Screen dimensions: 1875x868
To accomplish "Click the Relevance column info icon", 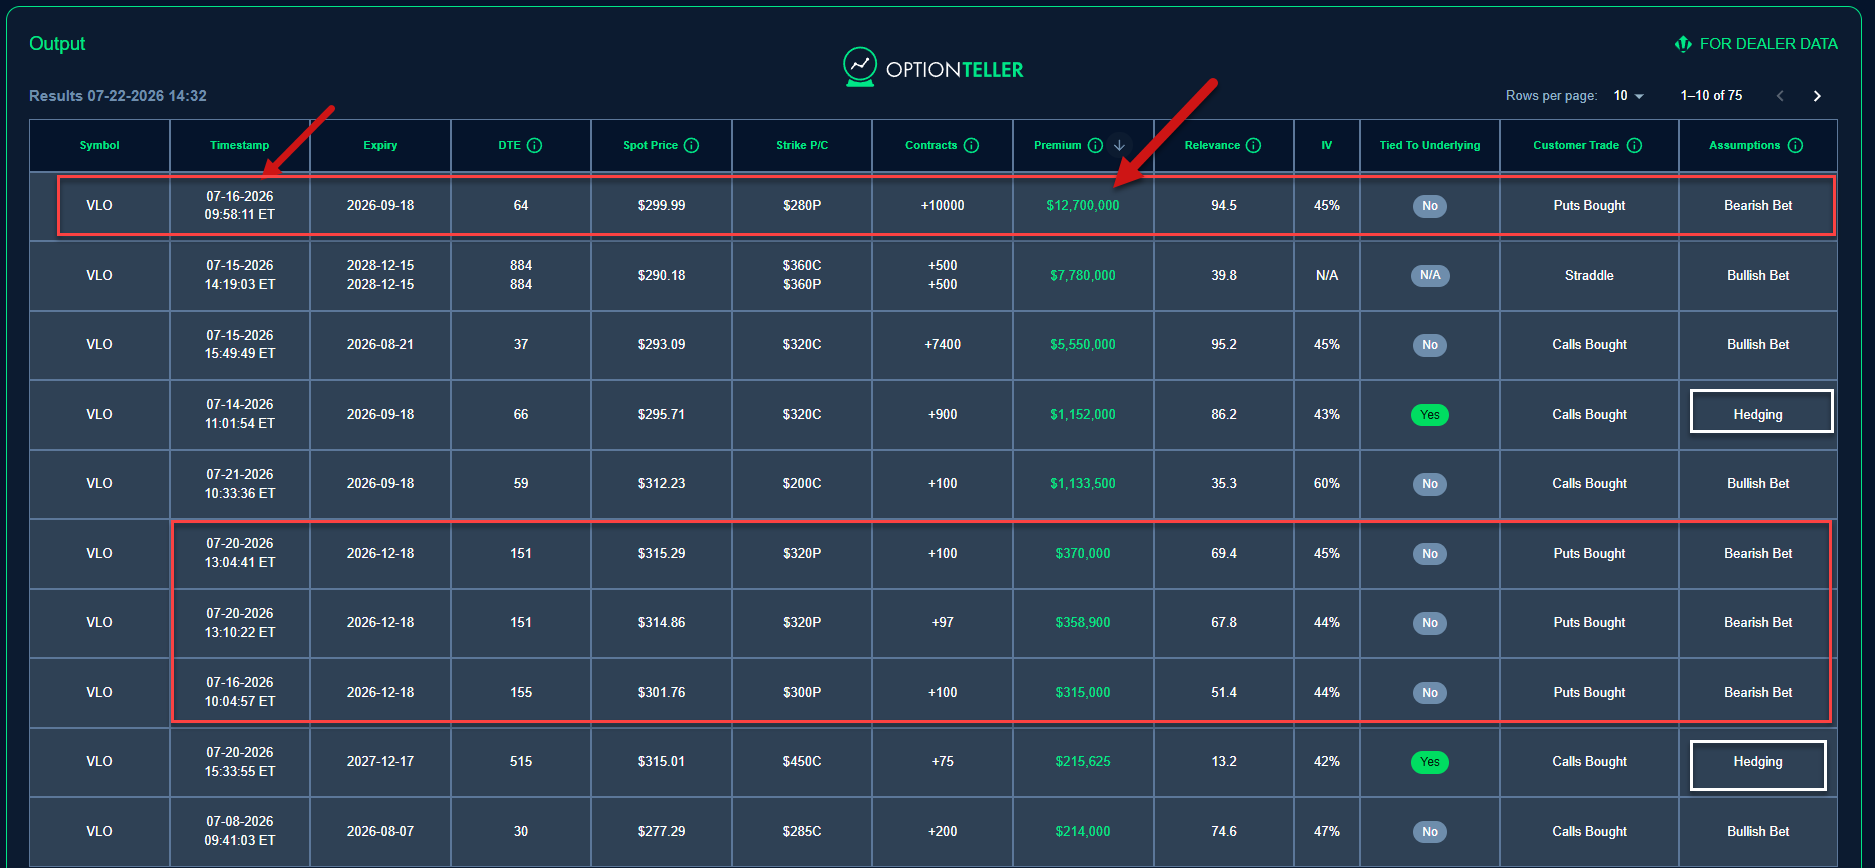I will (x=1253, y=146).
